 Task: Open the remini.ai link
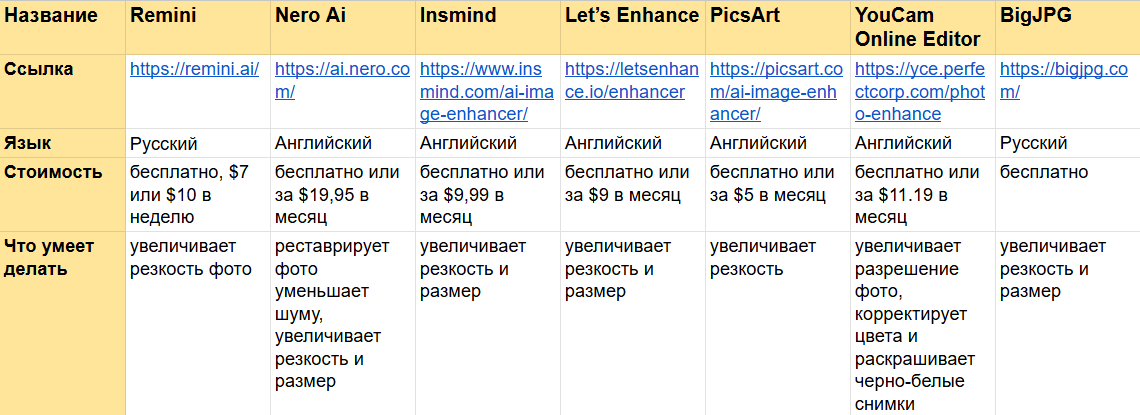tap(195, 70)
